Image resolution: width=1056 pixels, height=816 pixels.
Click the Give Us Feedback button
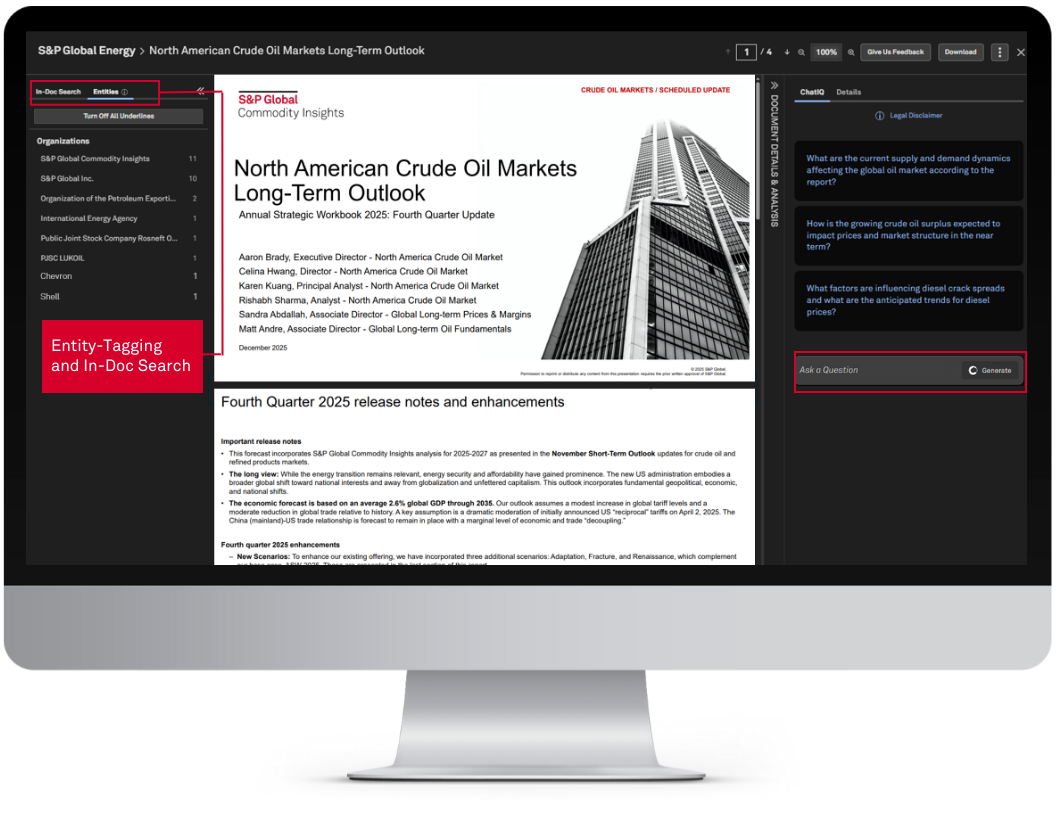[895, 52]
